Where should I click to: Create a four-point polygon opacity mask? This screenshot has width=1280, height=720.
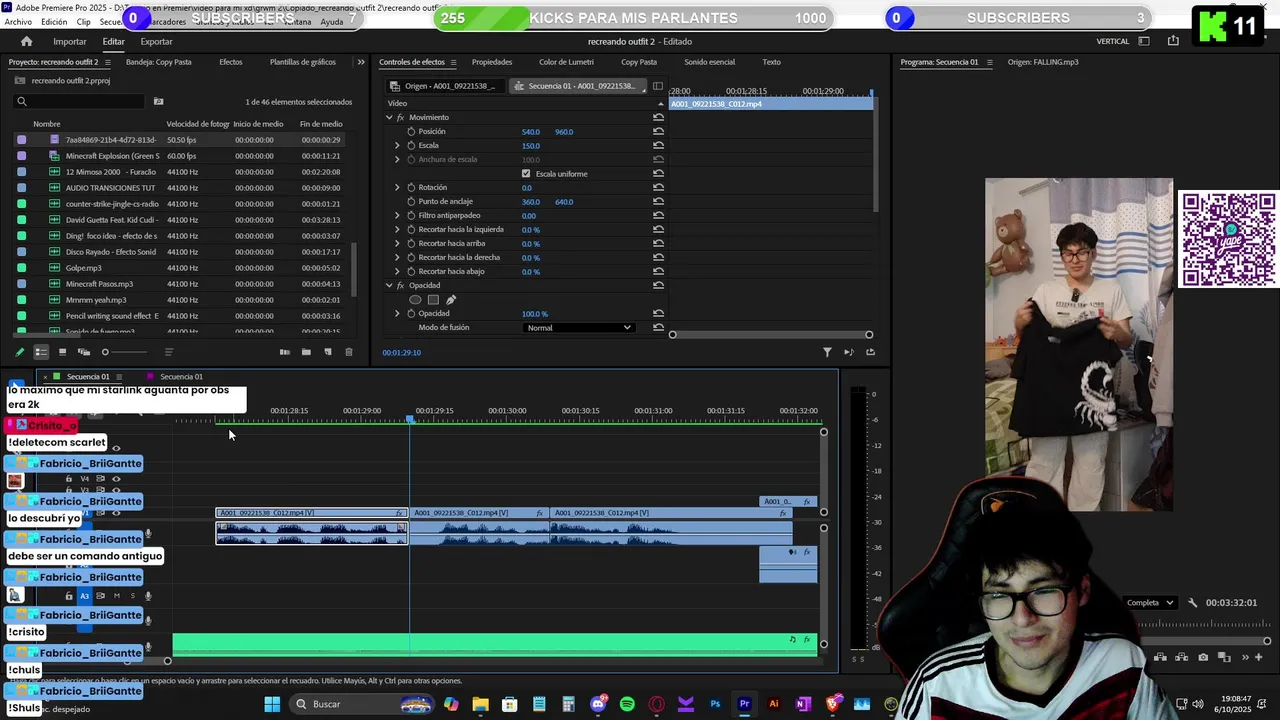click(x=433, y=299)
